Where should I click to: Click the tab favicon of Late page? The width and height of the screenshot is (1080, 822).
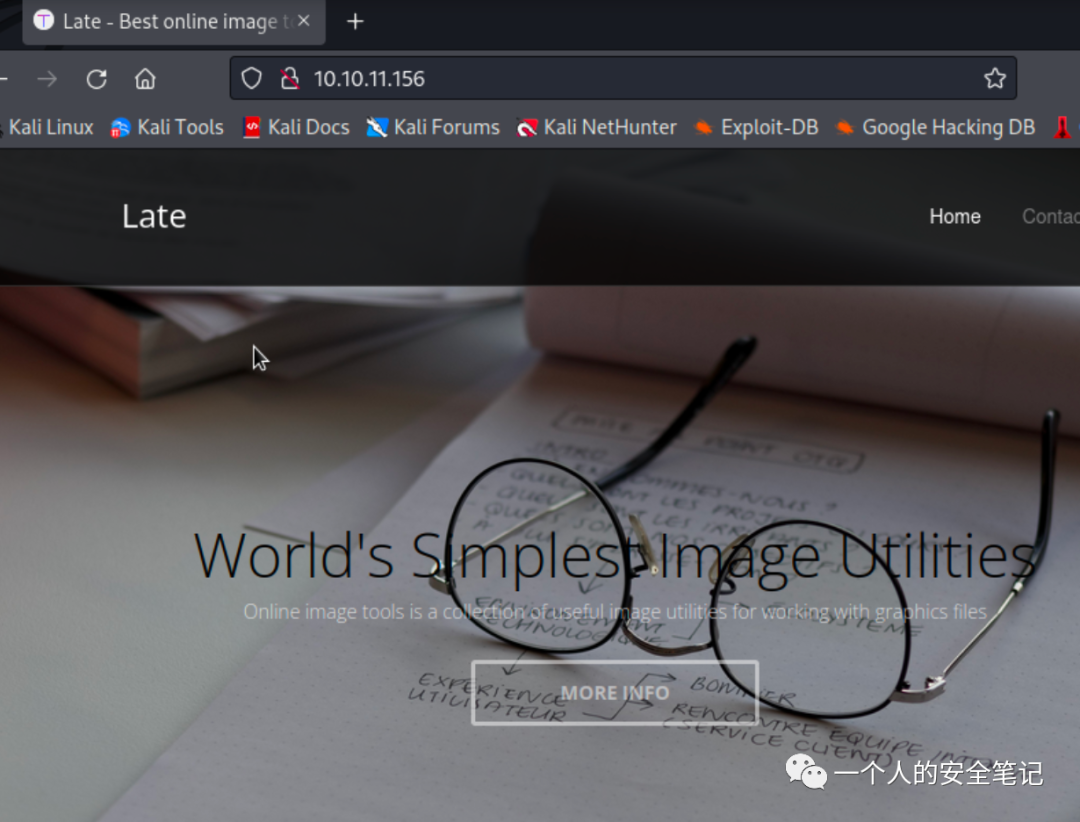pyautogui.click(x=43, y=21)
